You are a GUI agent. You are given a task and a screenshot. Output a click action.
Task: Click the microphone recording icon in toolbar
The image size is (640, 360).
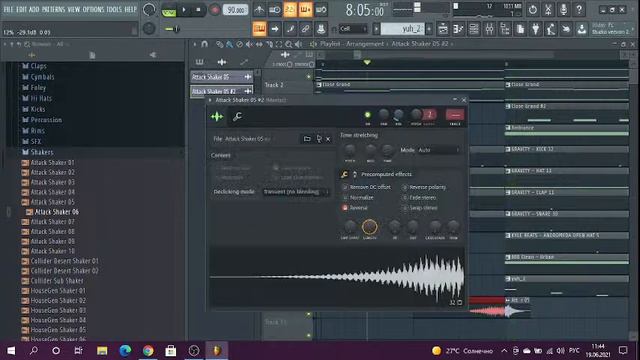(x=563, y=9)
